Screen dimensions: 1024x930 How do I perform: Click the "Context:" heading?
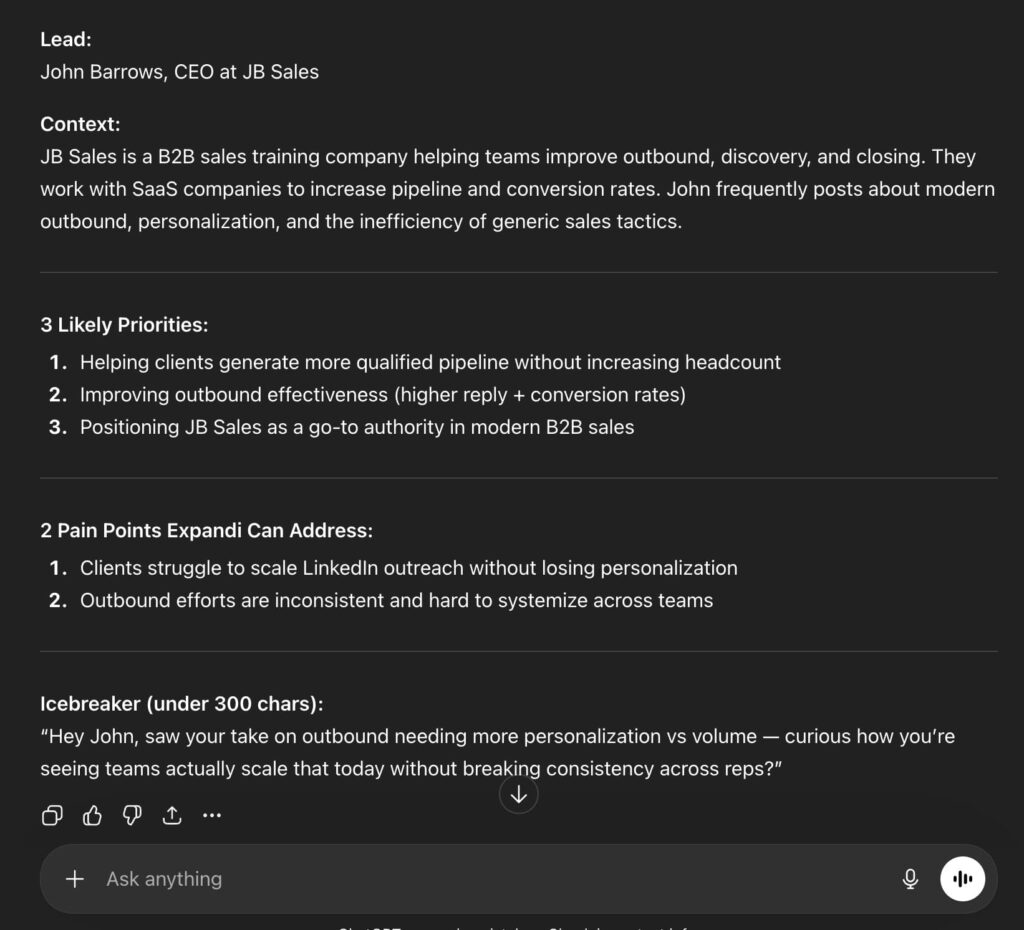tap(80, 125)
